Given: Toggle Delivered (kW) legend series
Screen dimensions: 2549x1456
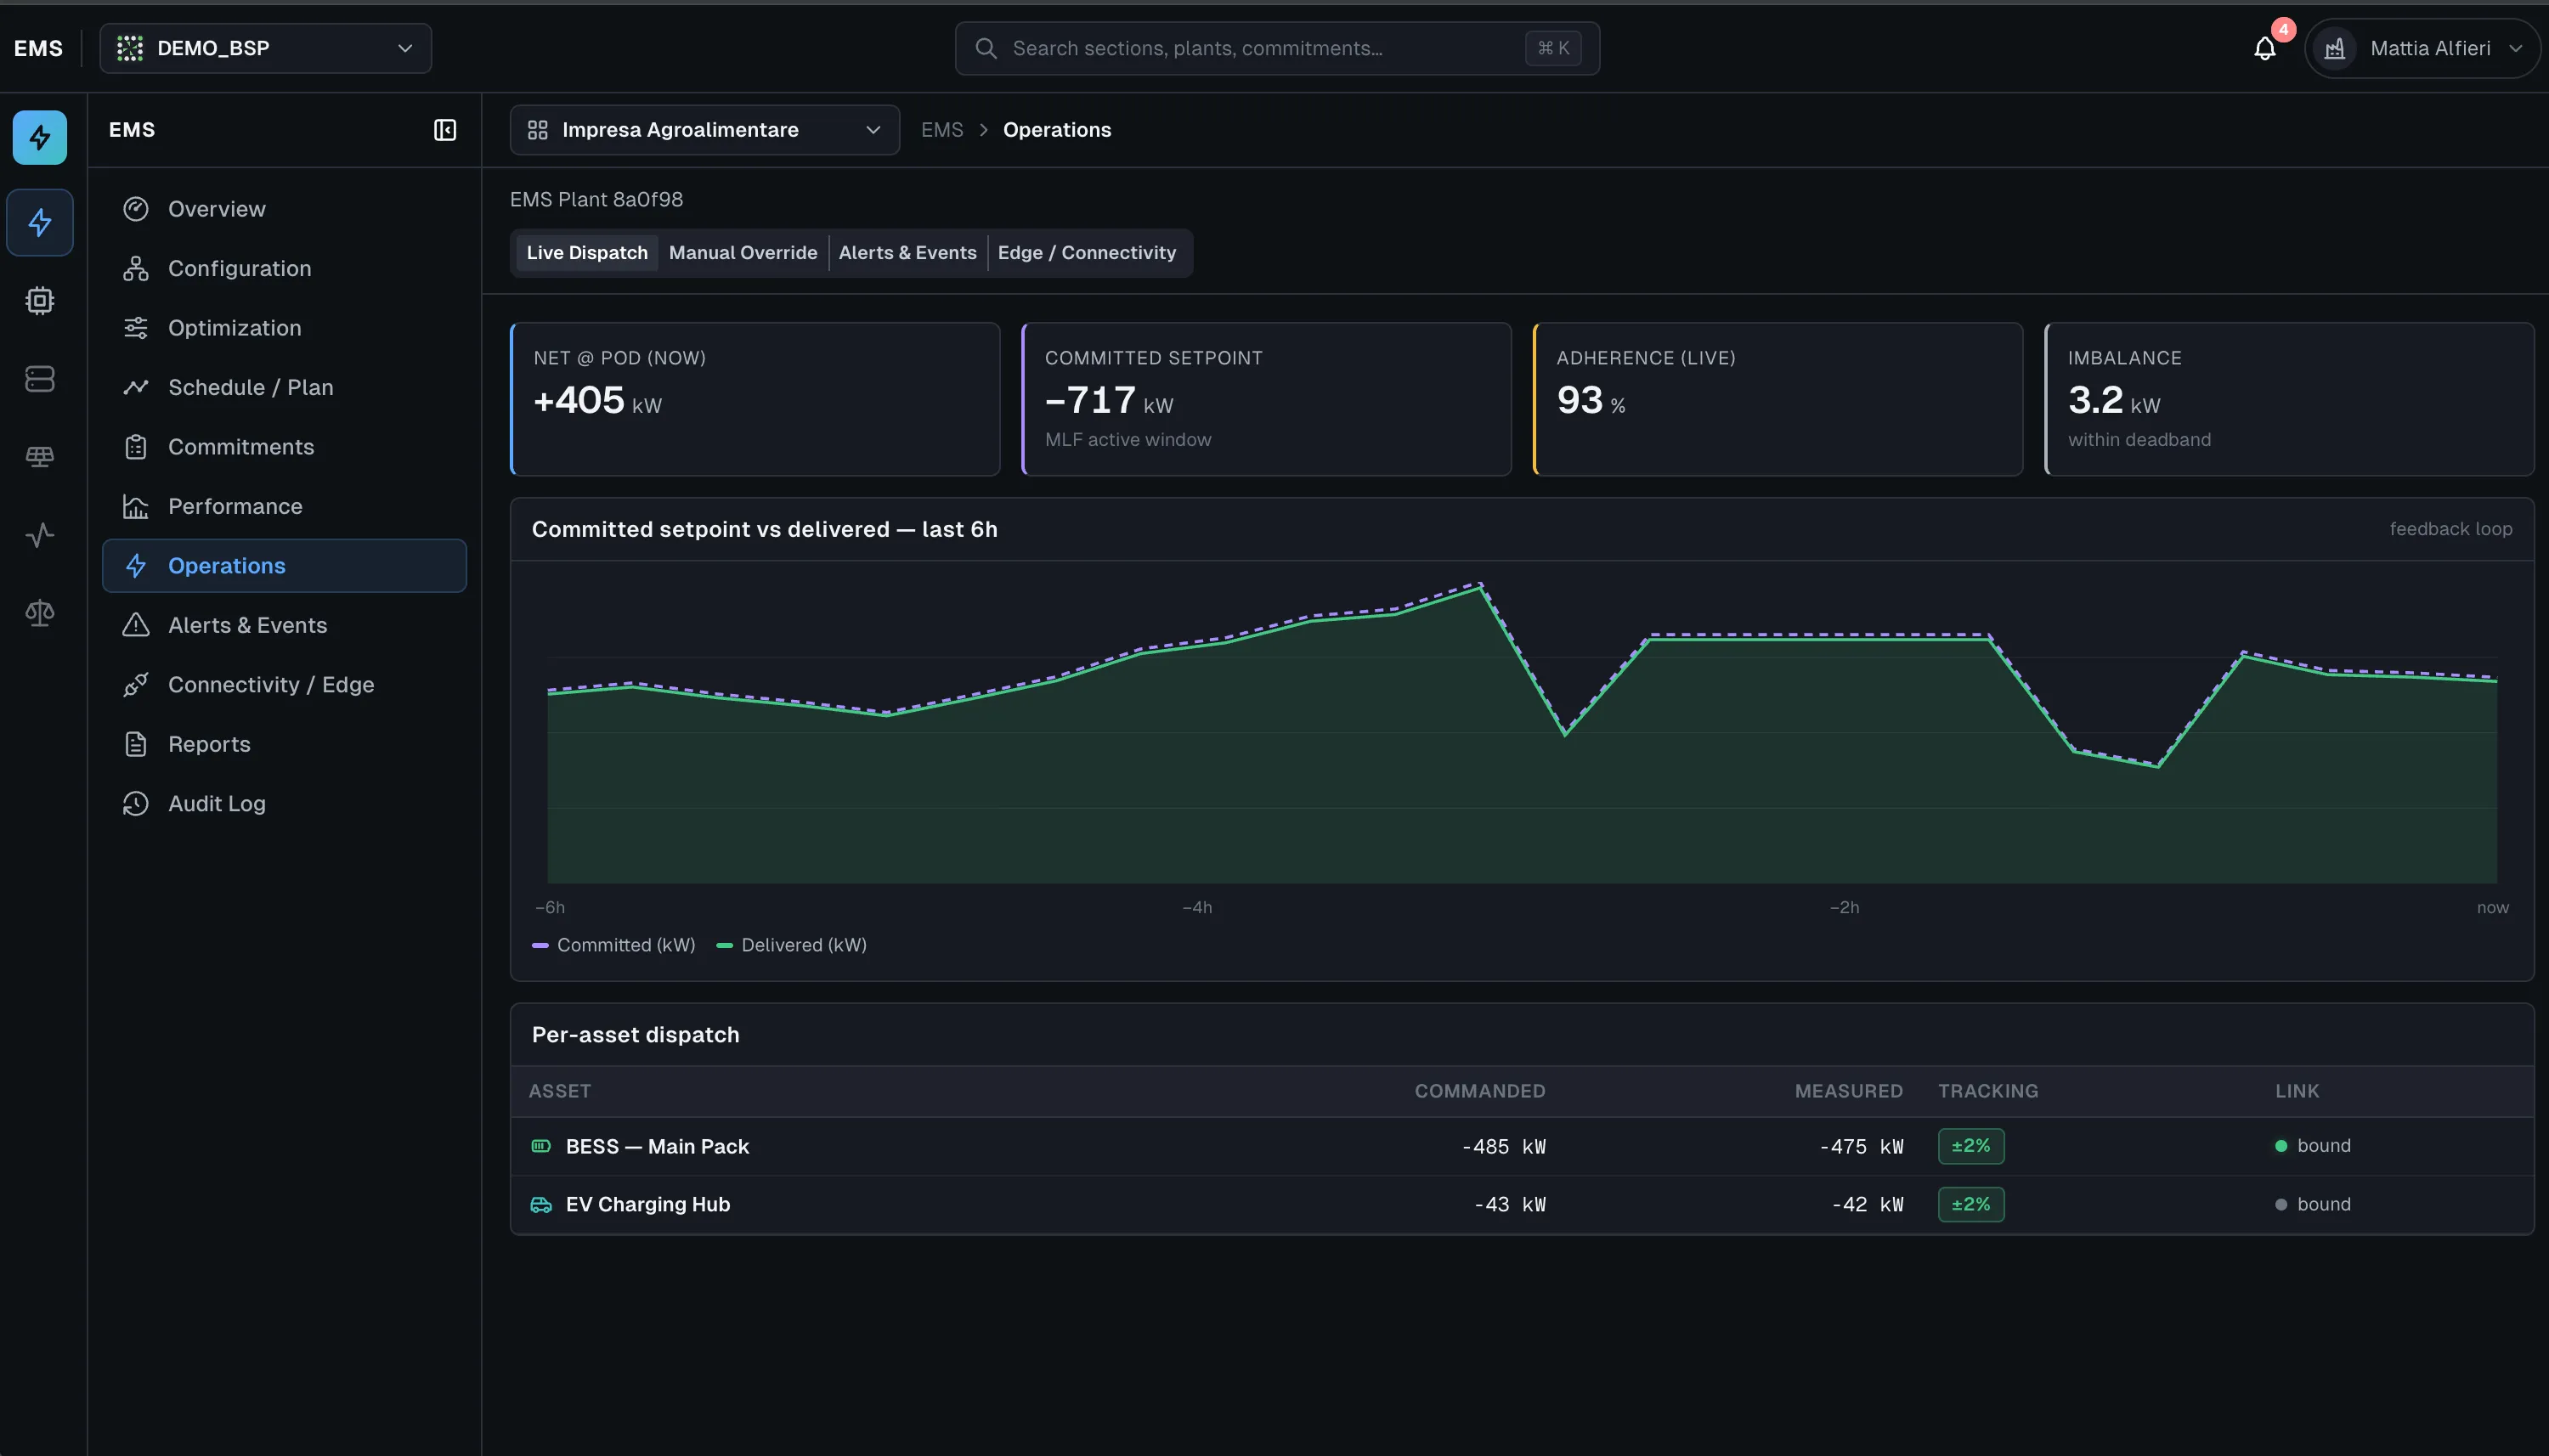Looking at the screenshot, I should 791,945.
